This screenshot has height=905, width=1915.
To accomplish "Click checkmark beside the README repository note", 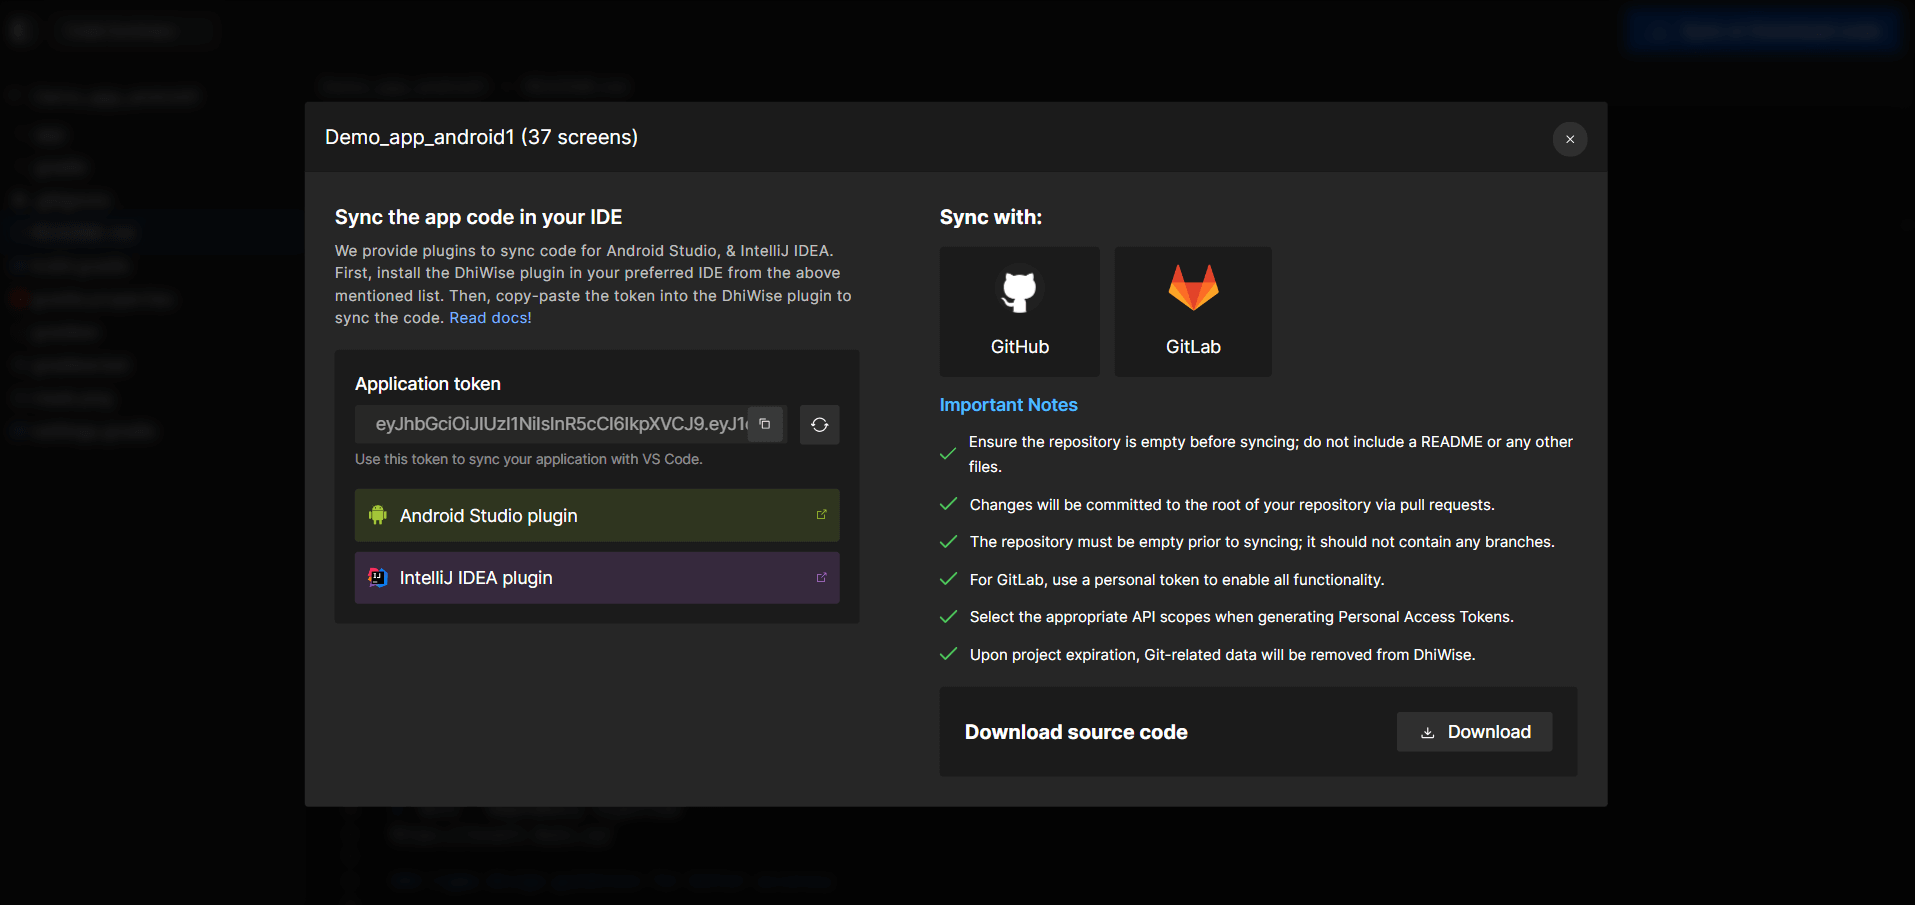I will click(948, 454).
